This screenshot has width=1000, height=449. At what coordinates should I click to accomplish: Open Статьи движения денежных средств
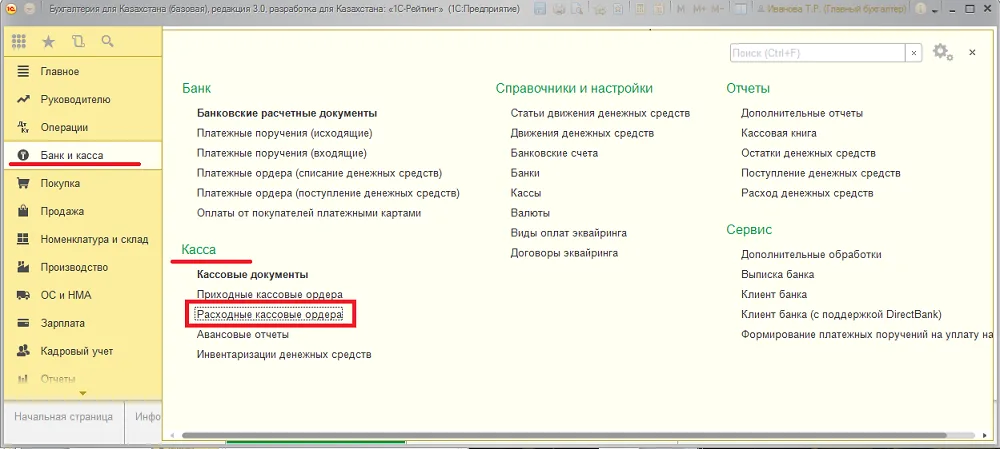point(600,114)
